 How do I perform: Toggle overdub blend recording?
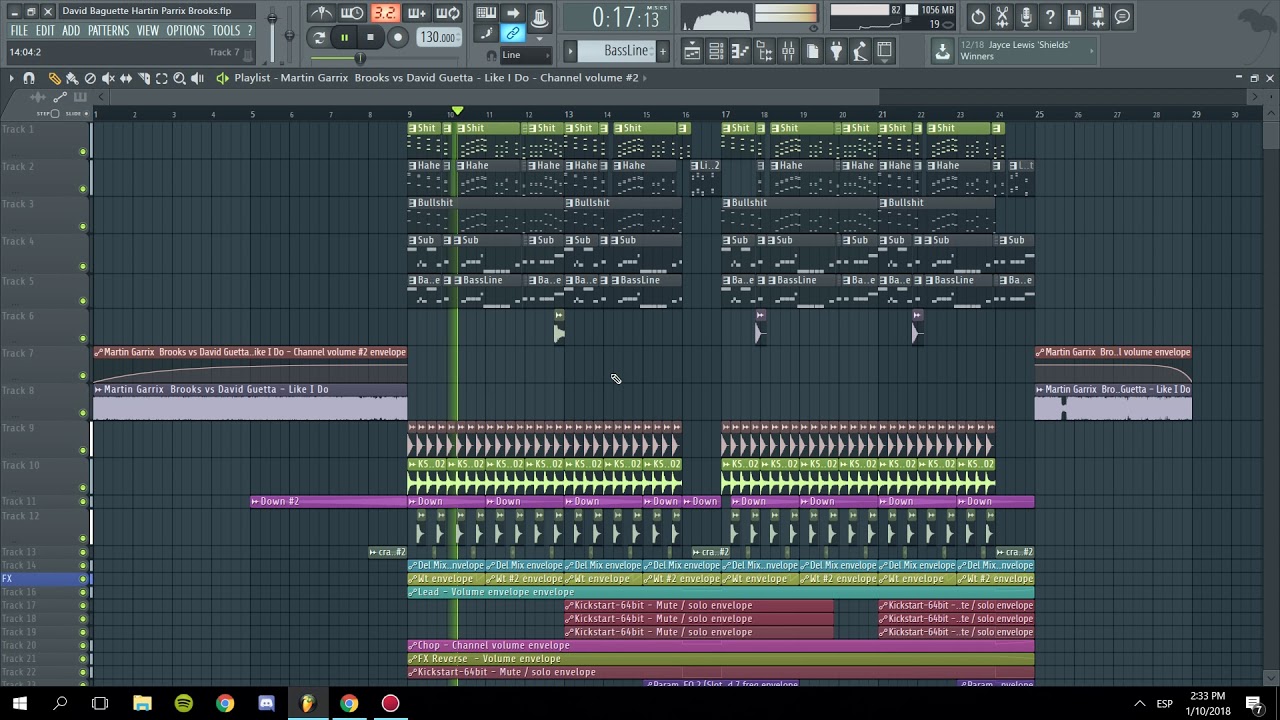[x=416, y=13]
